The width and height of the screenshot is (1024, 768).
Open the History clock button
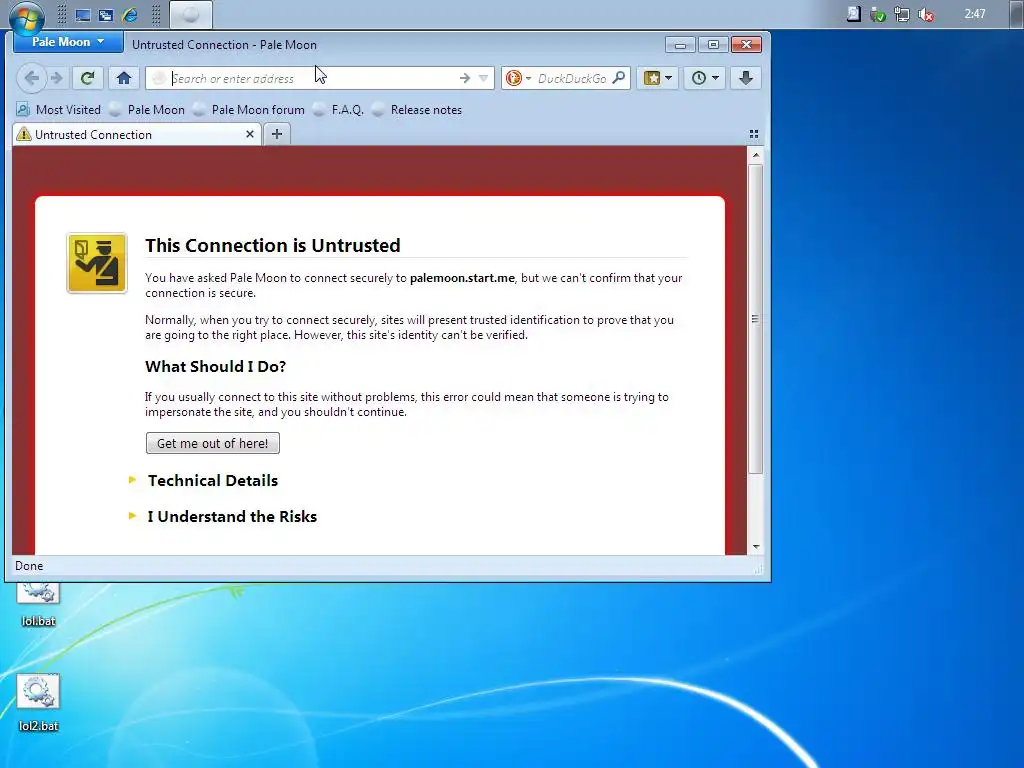[705, 78]
